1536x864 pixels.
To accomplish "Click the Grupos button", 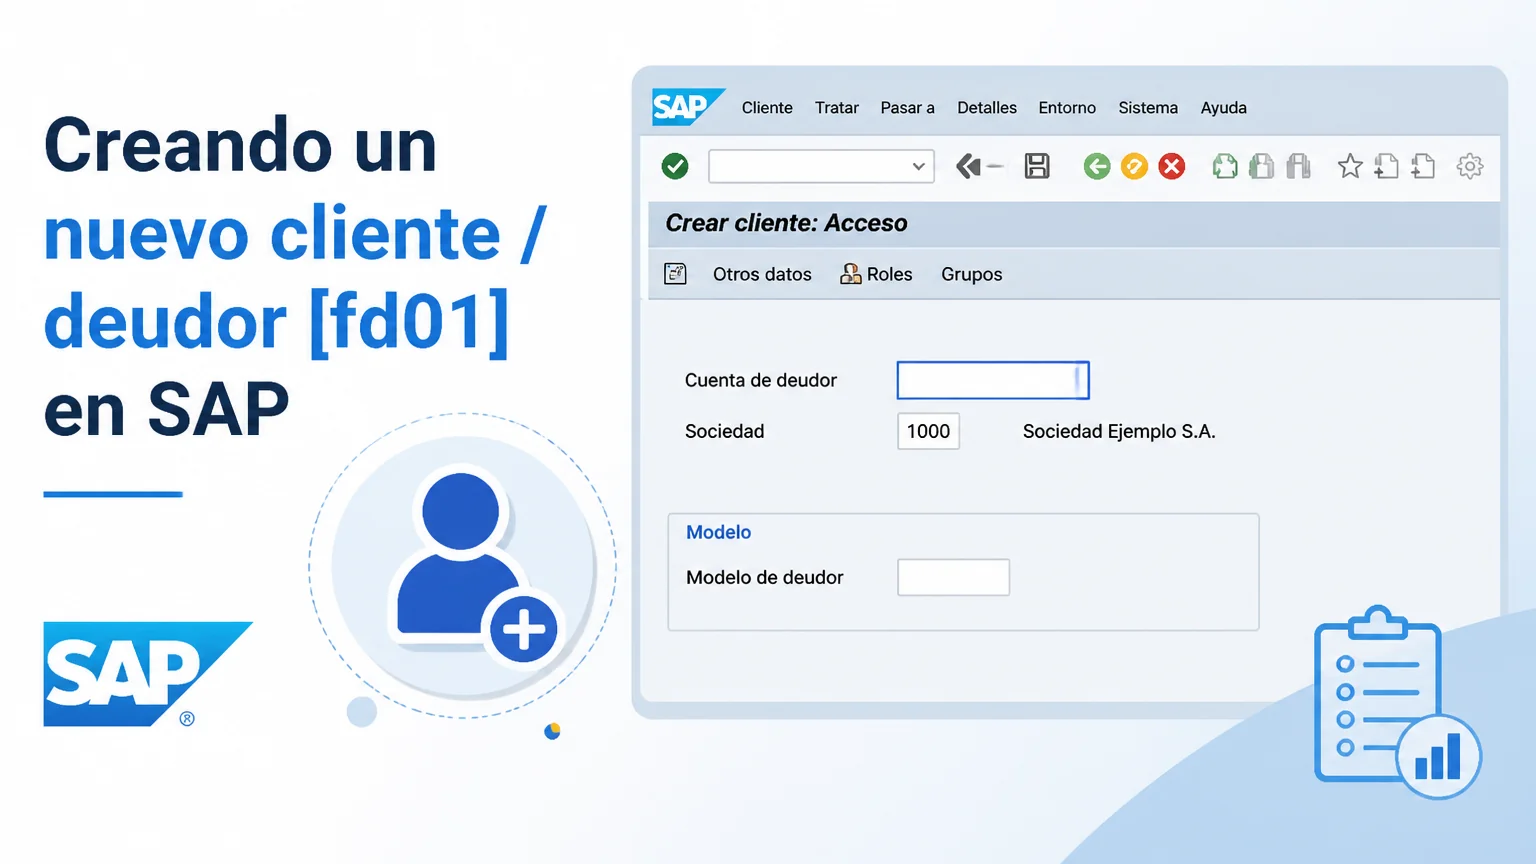I will [971, 275].
